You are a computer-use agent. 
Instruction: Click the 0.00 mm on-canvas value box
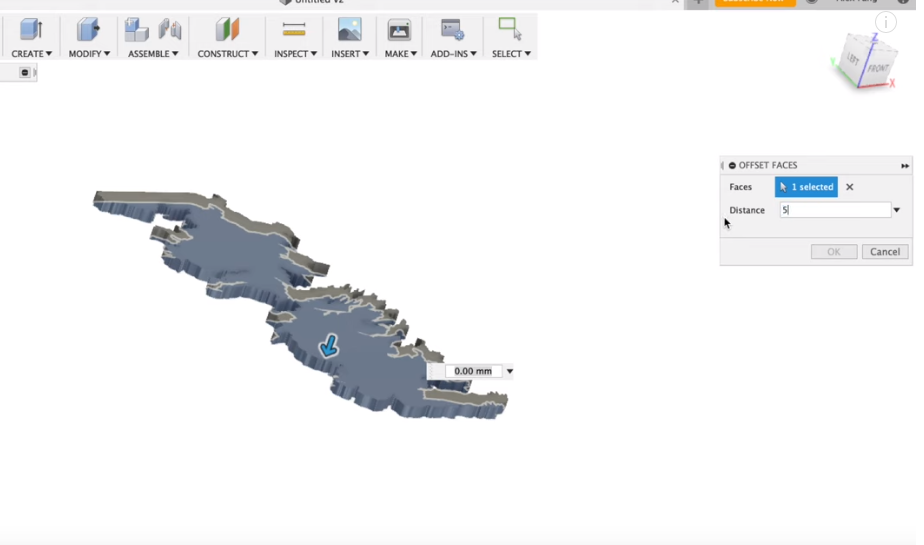(x=473, y=371)
